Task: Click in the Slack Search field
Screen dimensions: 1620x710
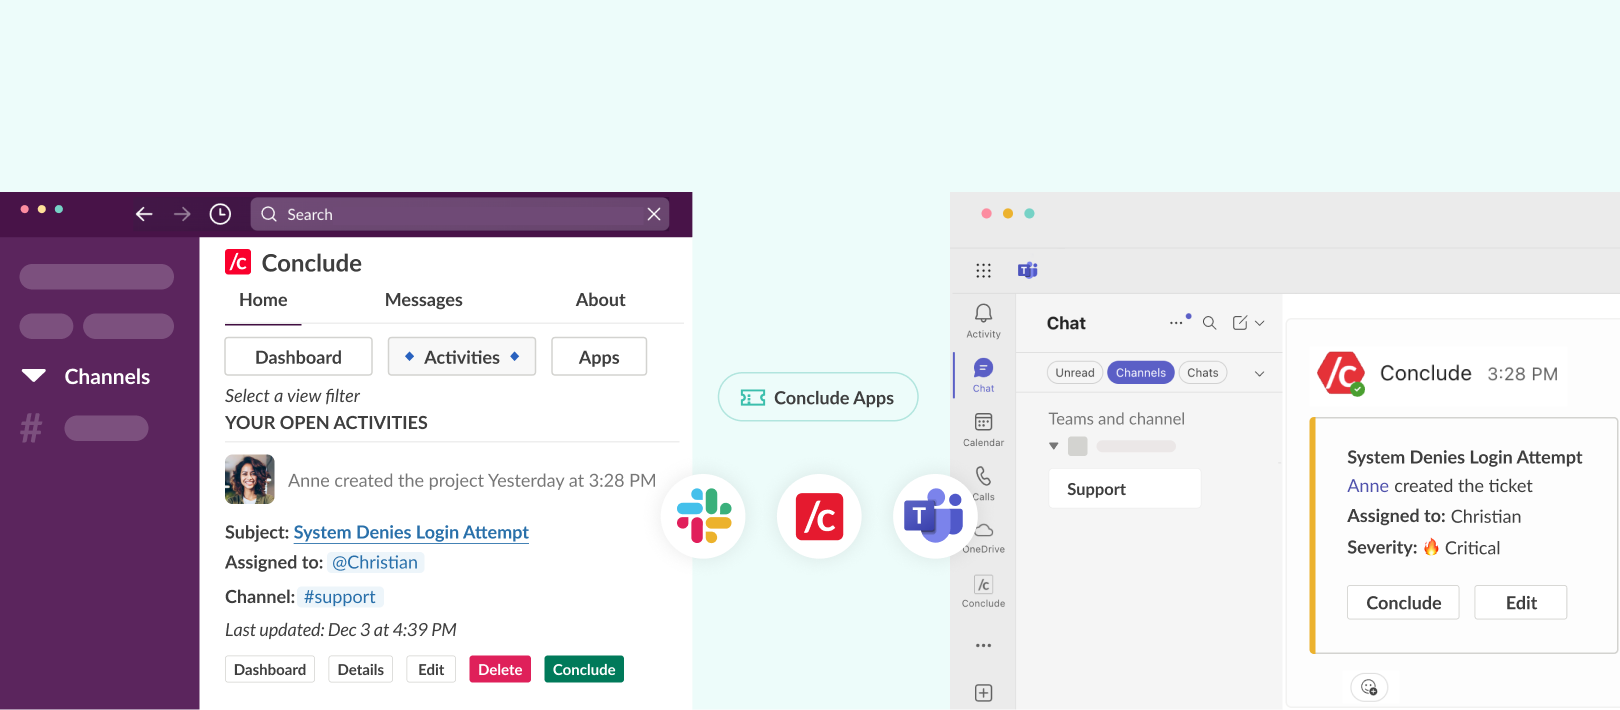Action: pos(460,214)
